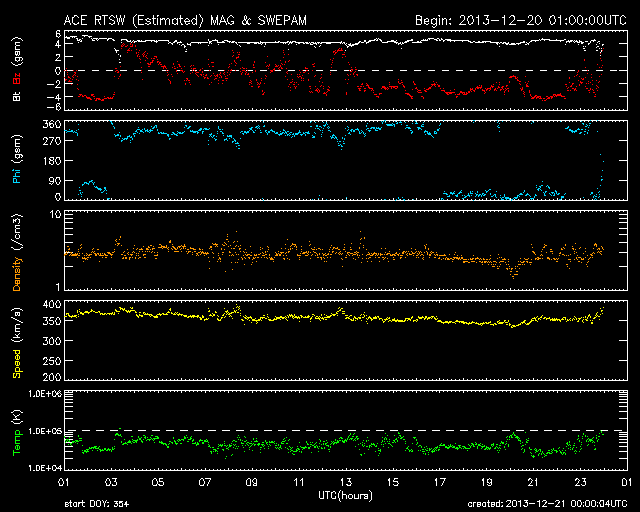Image resolution: width=640 pixels, height=512 pixels.
Task: Click the 250 speed tick label
Action: tap(52, 361)
